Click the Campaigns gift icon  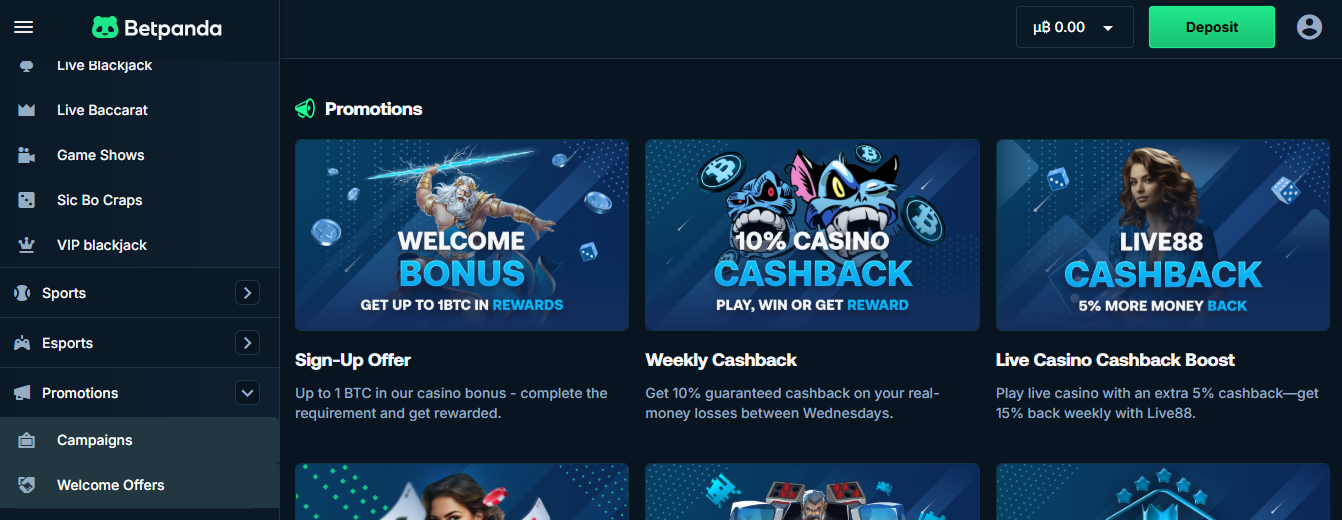click(26, 440)
